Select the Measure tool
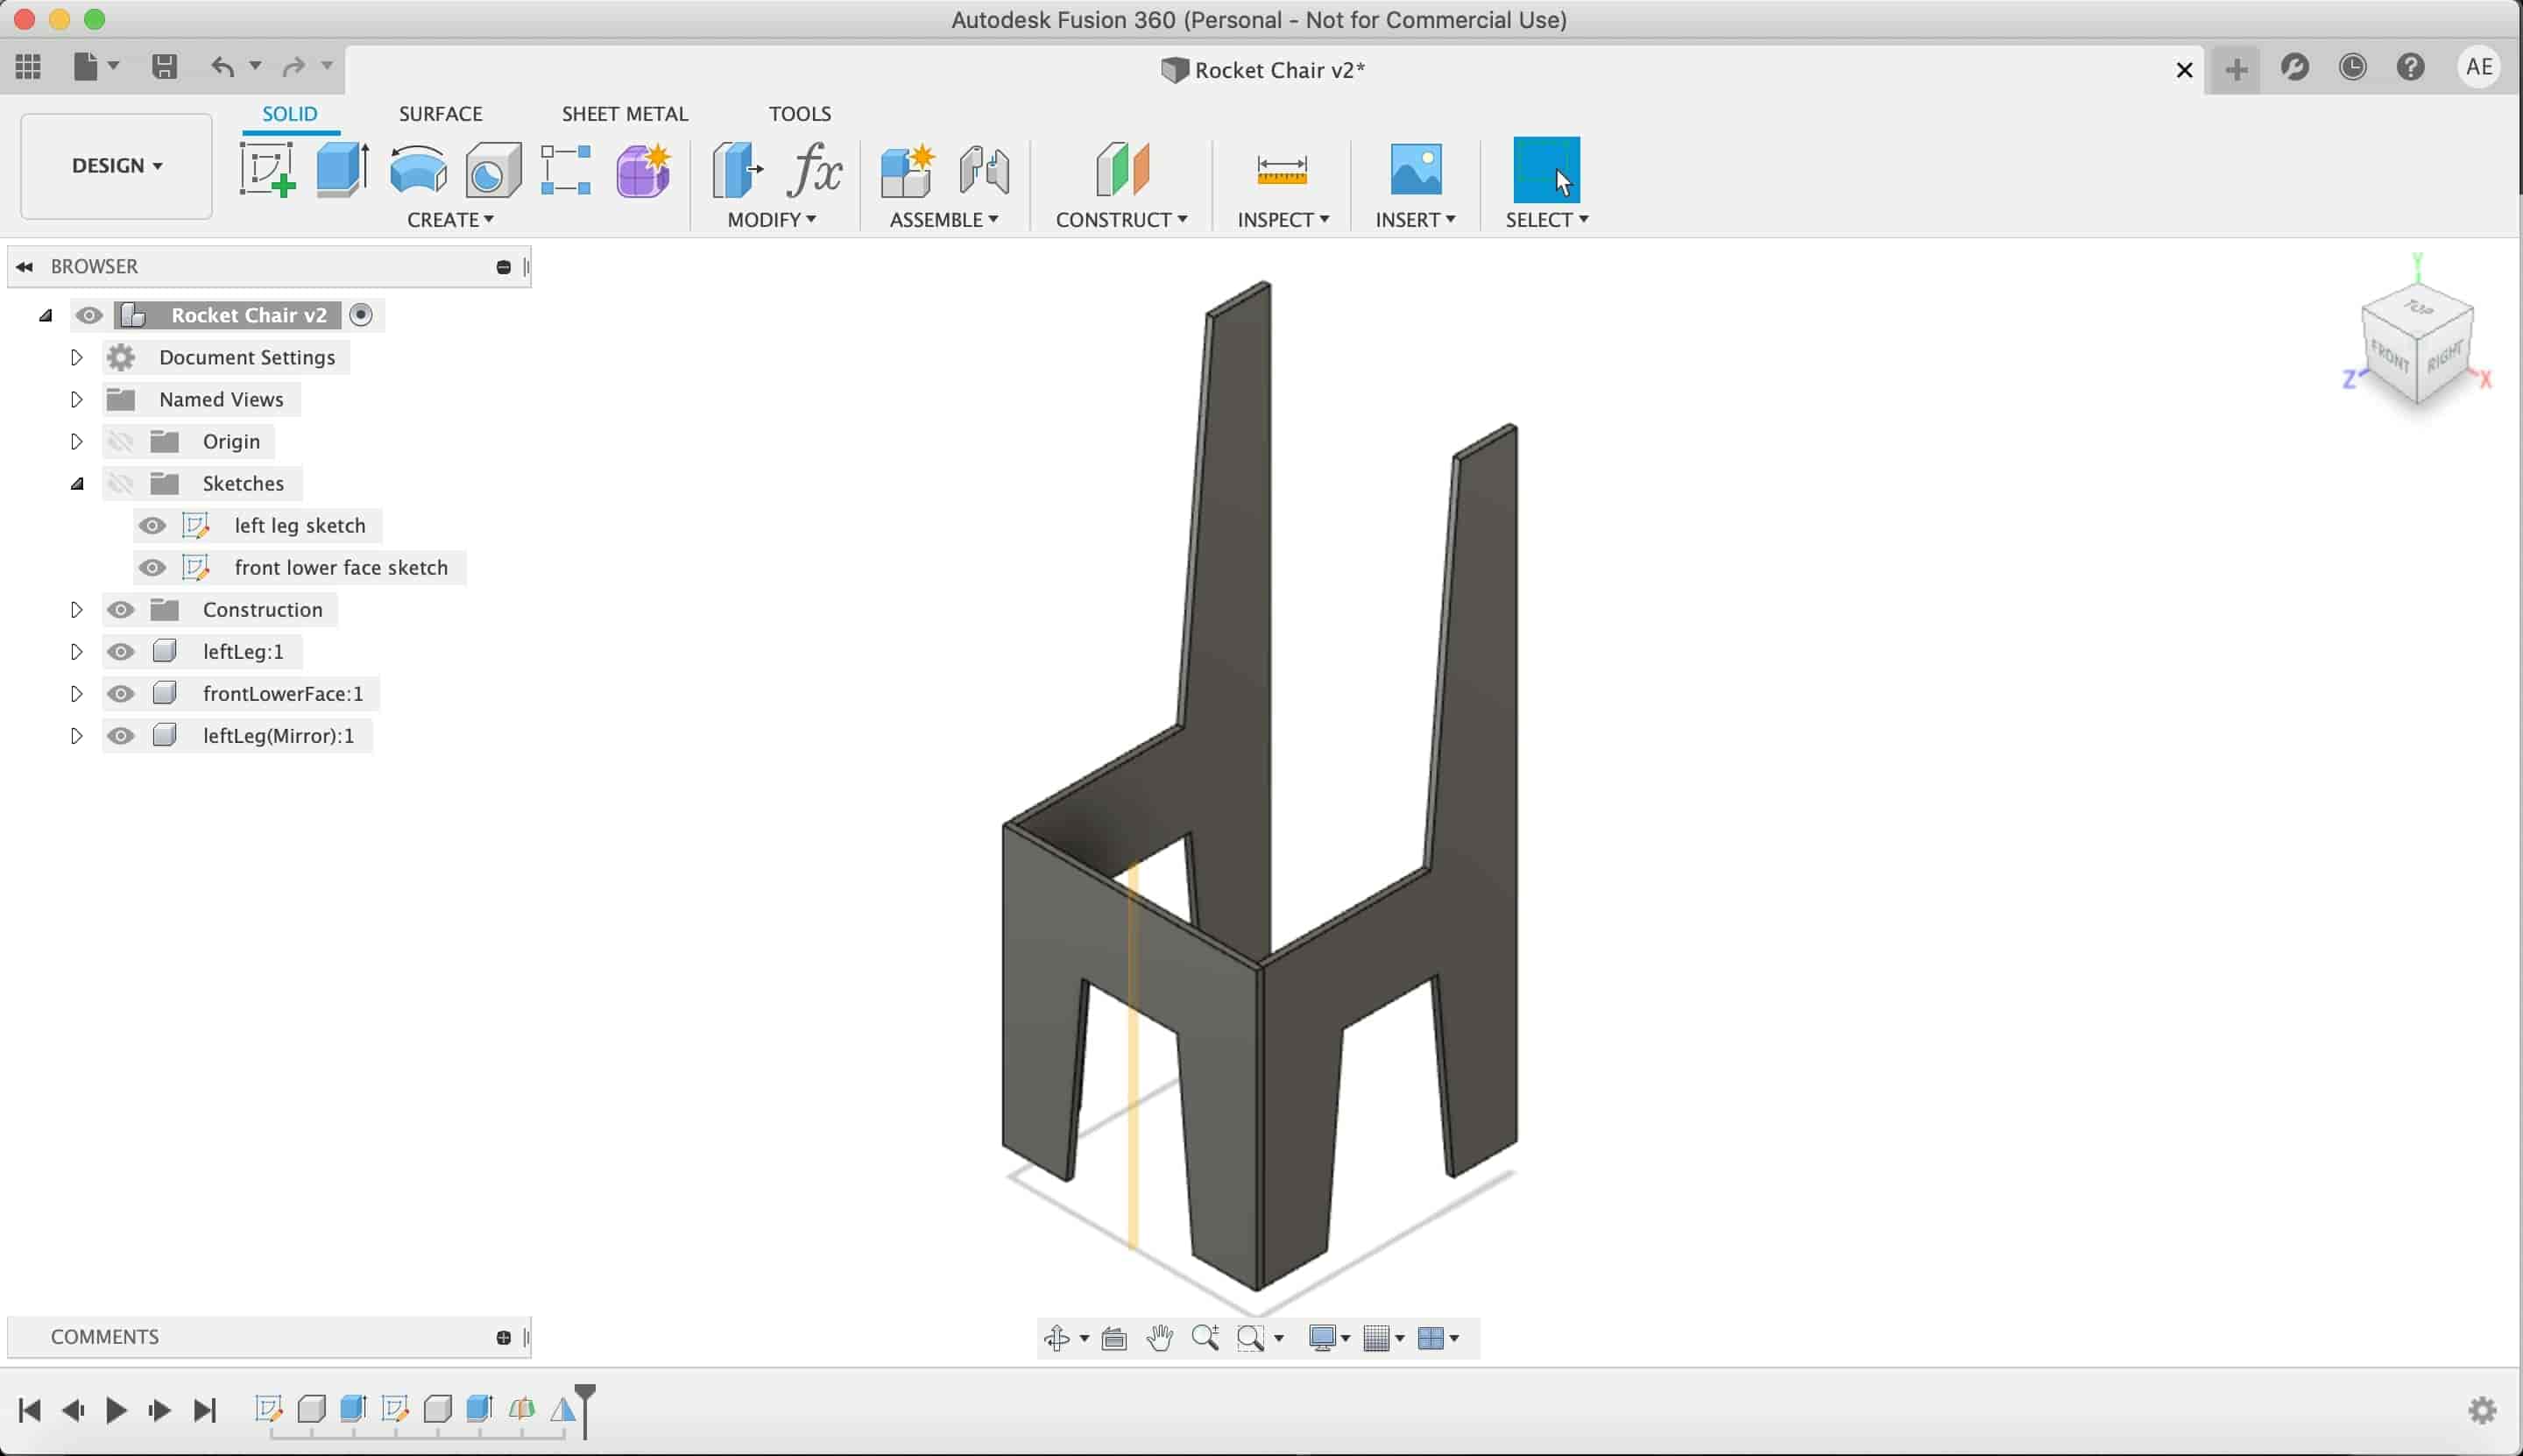 pyautogui.click(x=1282, y=169)
